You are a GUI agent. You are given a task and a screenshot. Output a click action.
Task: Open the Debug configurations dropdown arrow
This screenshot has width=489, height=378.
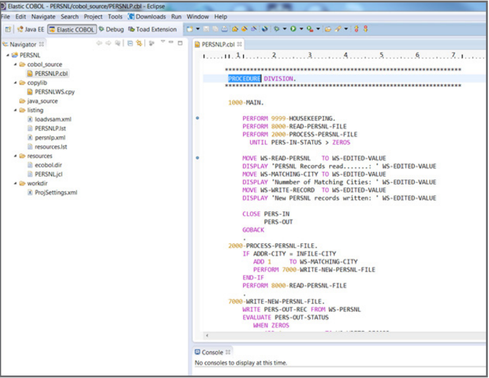284,29
